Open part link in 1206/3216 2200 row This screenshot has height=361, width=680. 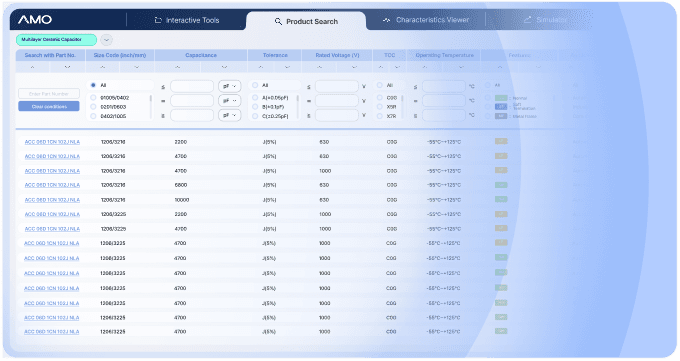coord(52,142)
